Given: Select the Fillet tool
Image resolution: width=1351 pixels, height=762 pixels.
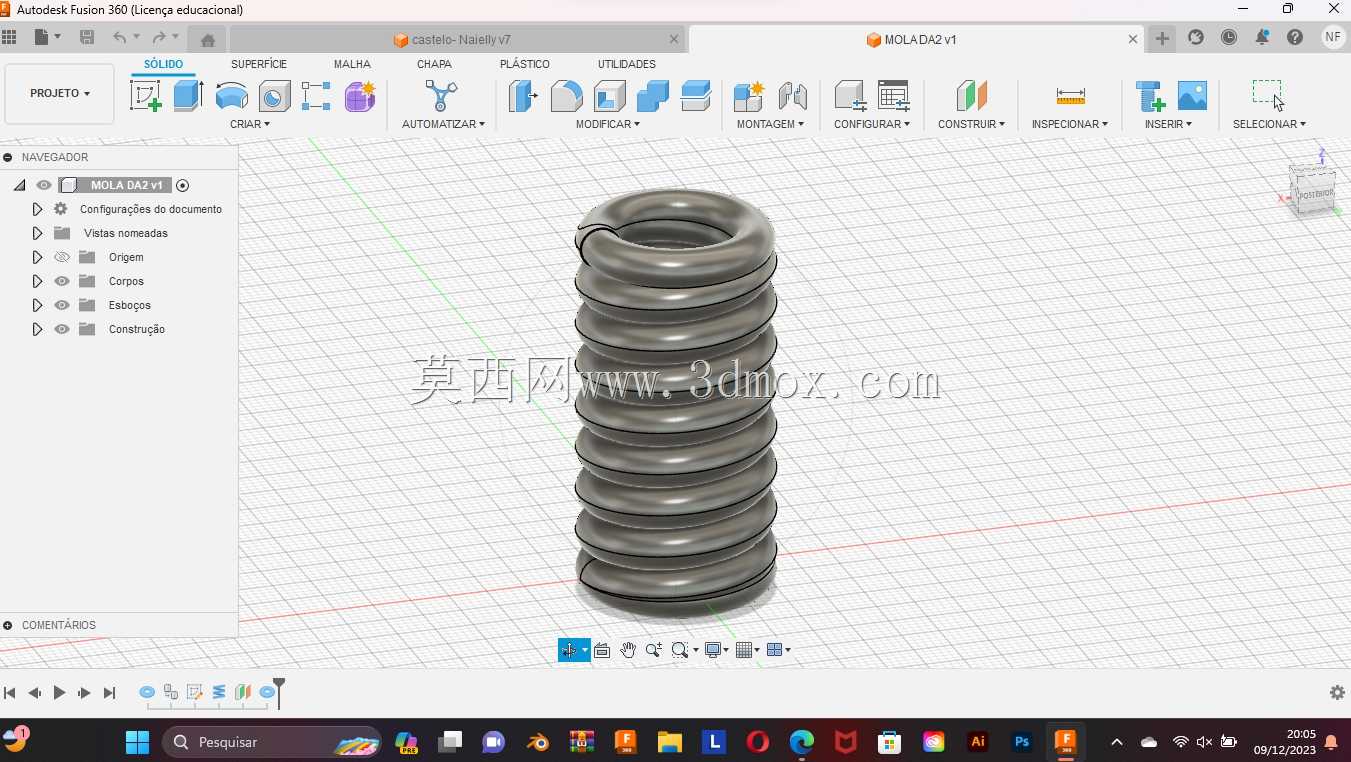Looking at the screenshot, I should coord(567,96).
